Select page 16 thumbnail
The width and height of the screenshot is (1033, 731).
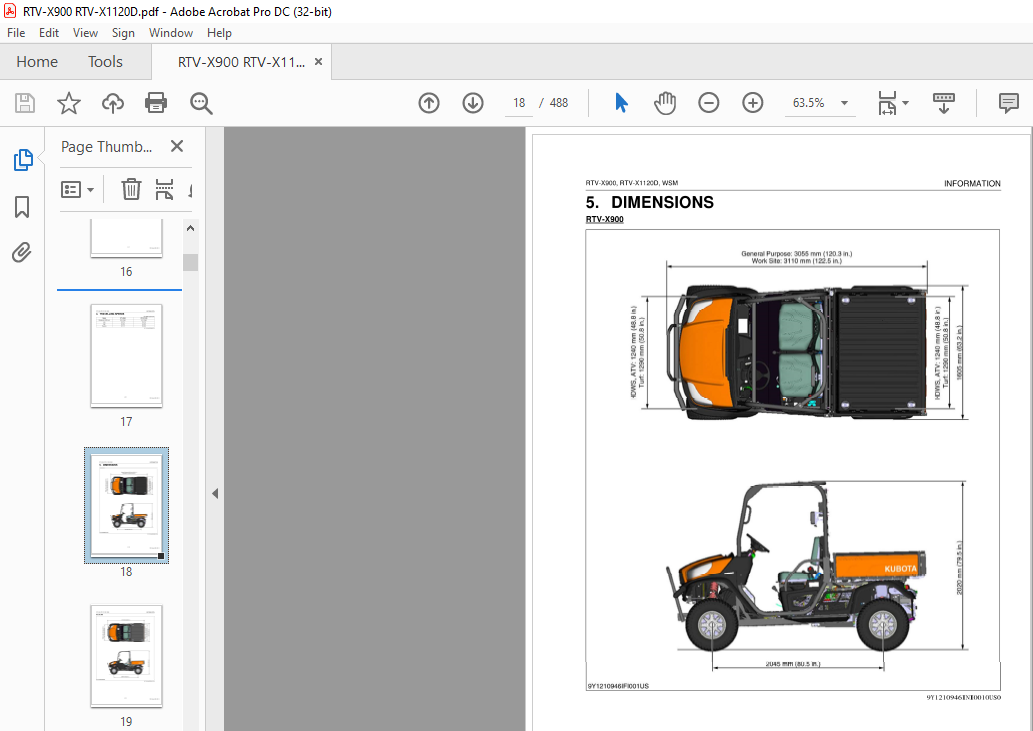point(126,238)
